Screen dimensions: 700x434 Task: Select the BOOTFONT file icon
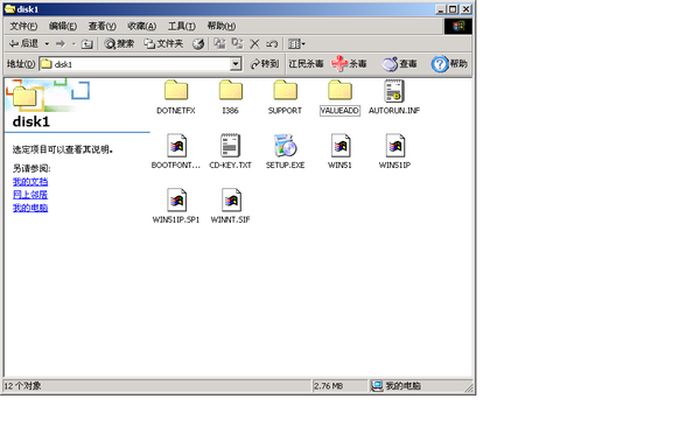tap(176, 146)
